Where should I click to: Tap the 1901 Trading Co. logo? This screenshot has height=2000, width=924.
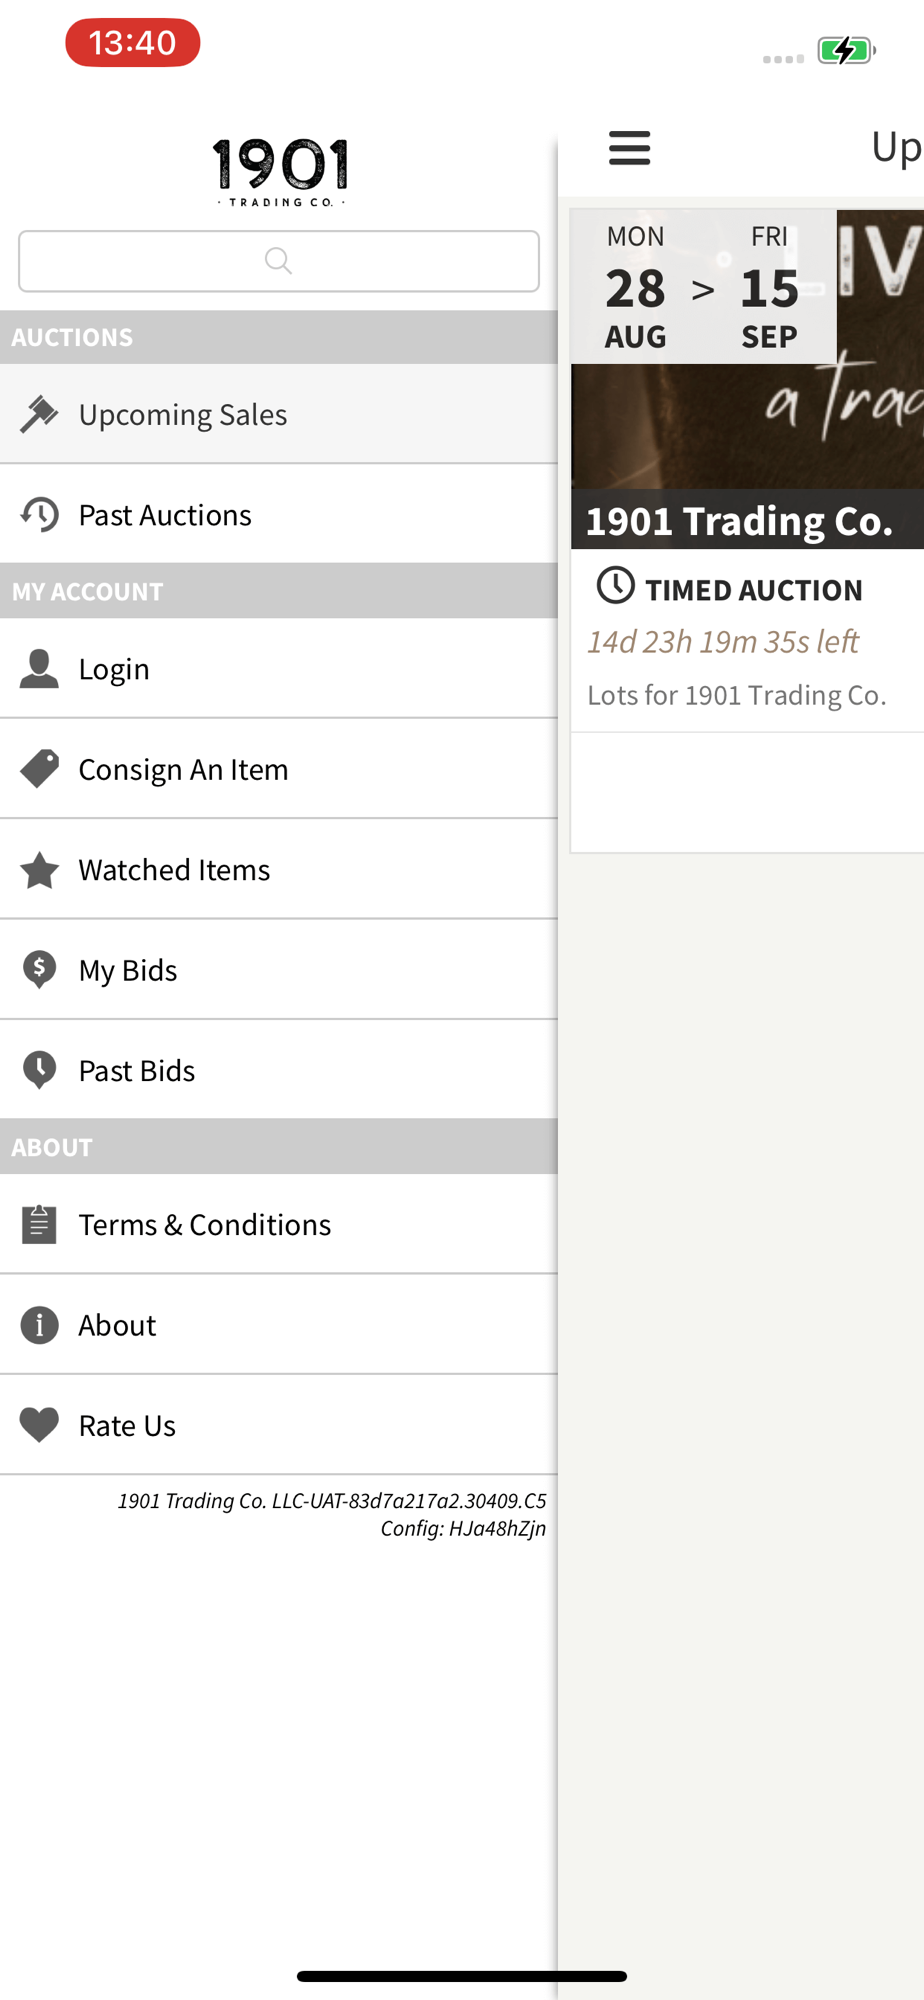[x=279, y=172]
